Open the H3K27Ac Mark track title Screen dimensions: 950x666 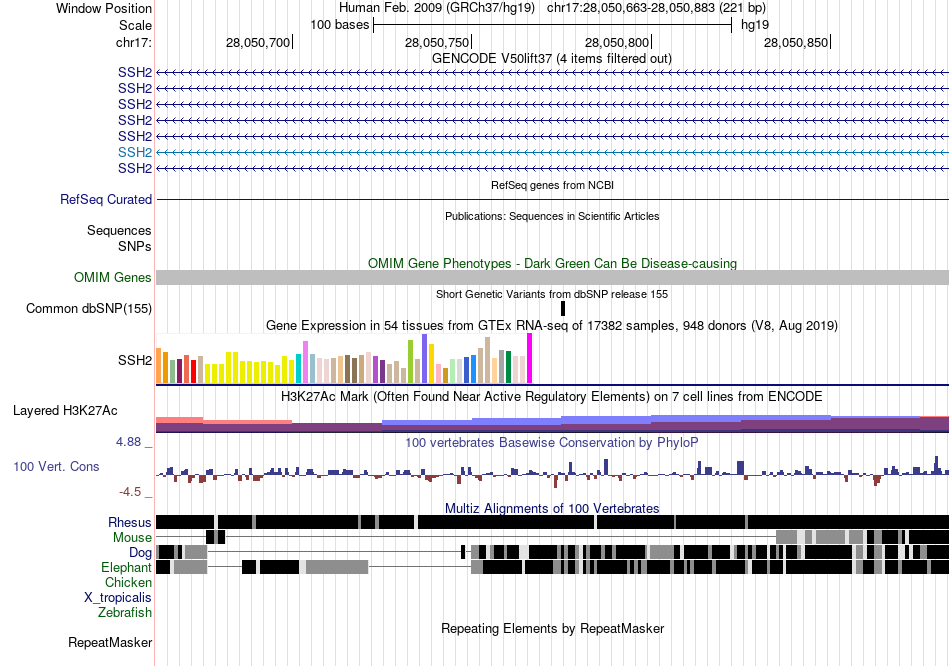point(552,397)
